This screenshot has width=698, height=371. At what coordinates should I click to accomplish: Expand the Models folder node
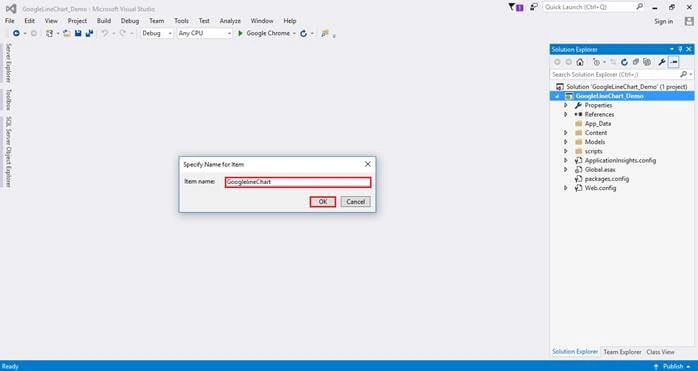[566, 142]
